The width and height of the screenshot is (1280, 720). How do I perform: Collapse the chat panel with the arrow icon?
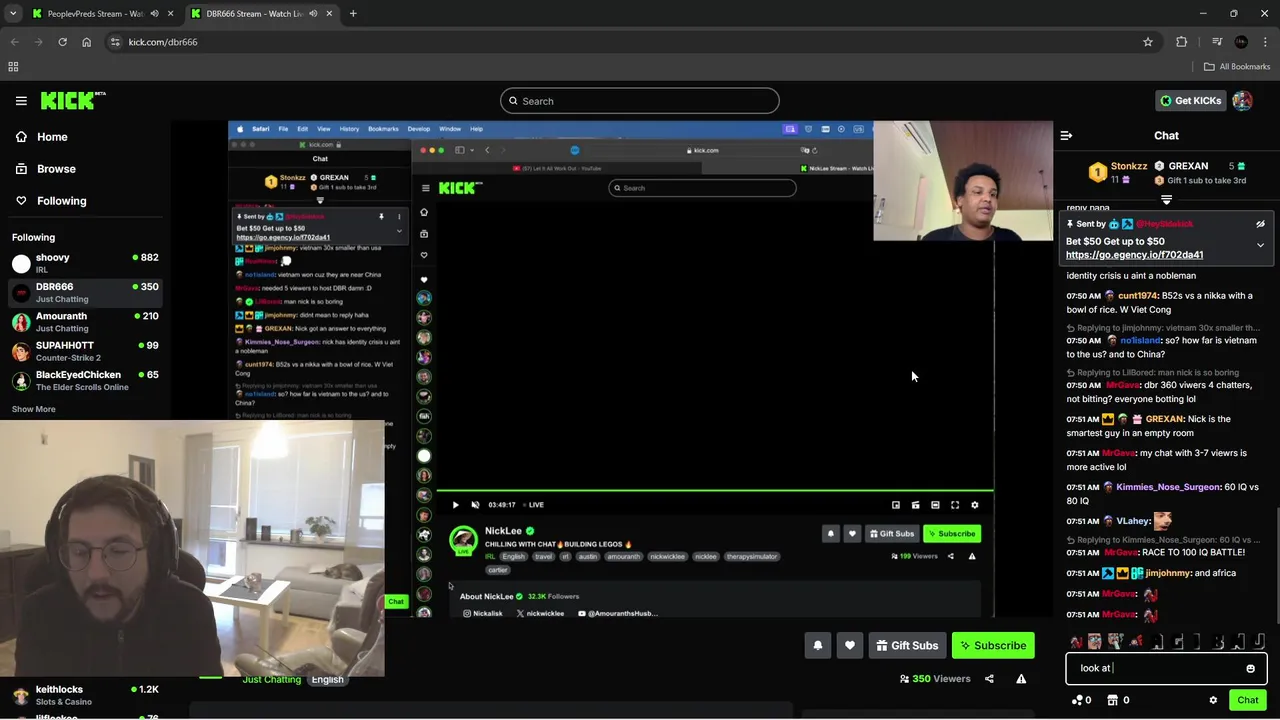1066,135
